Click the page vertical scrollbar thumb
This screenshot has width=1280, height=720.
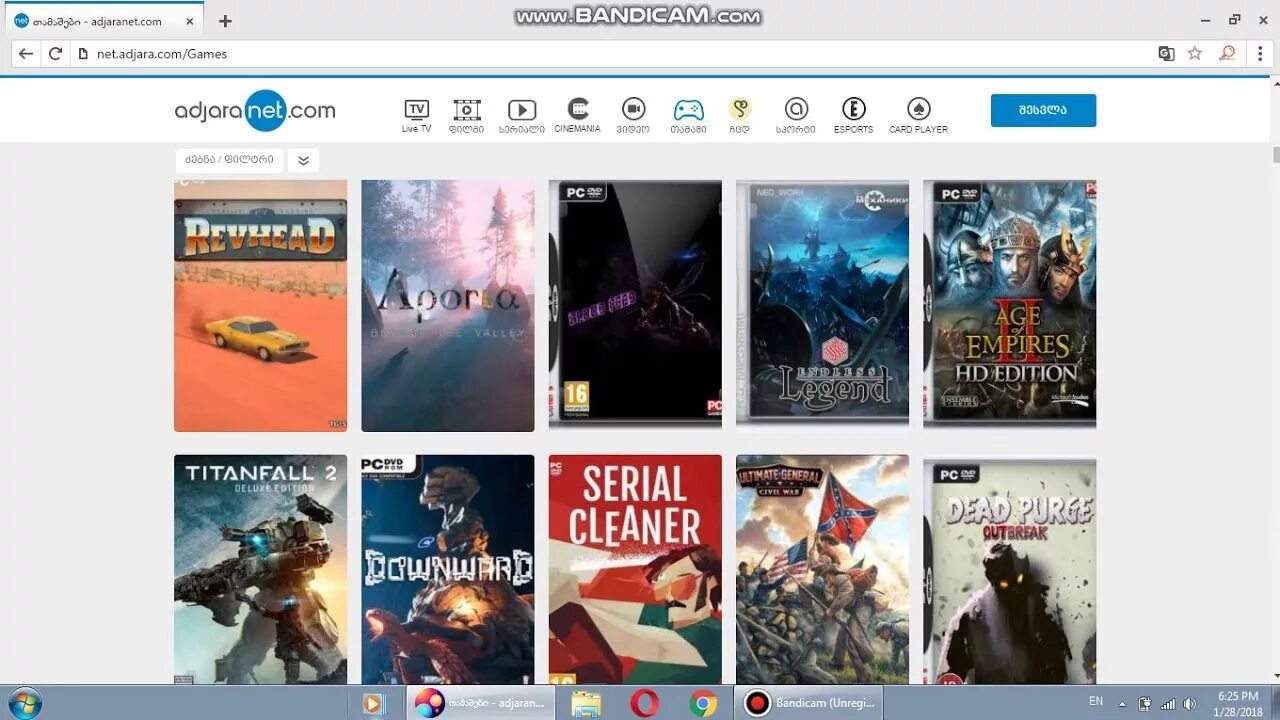coord(1275,154)
